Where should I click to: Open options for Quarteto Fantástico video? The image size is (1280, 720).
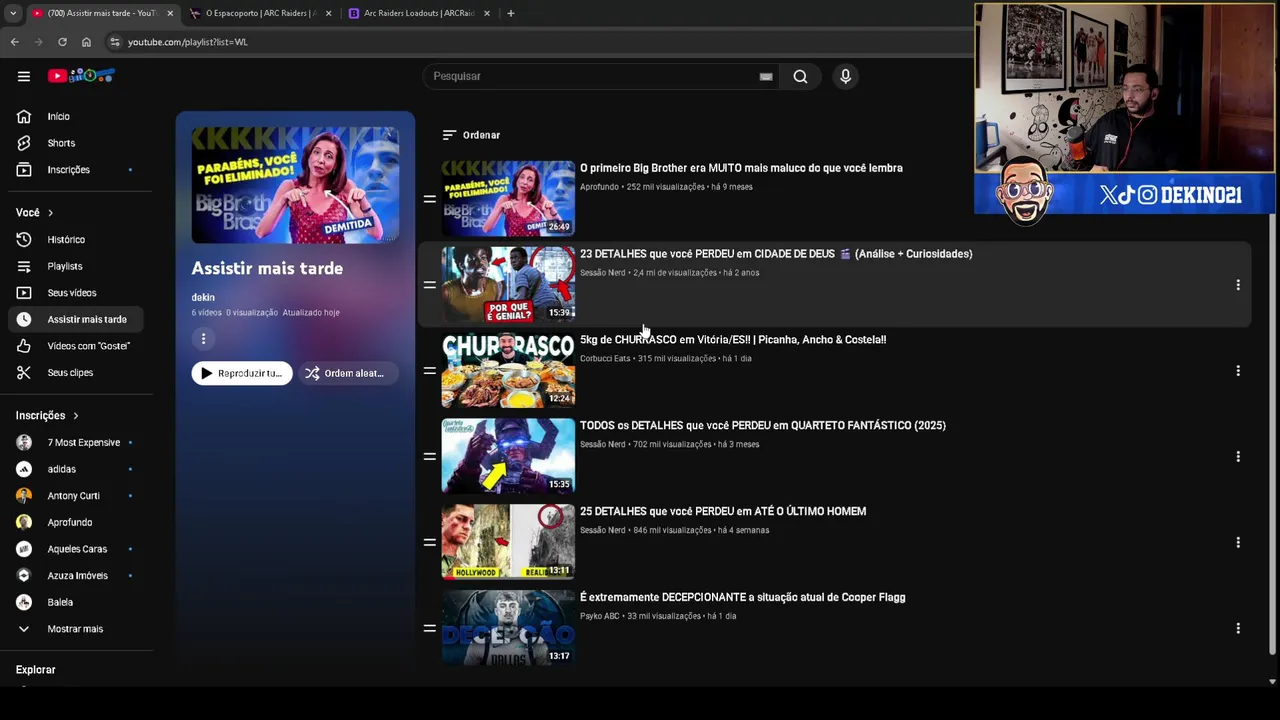[1238, 457]
